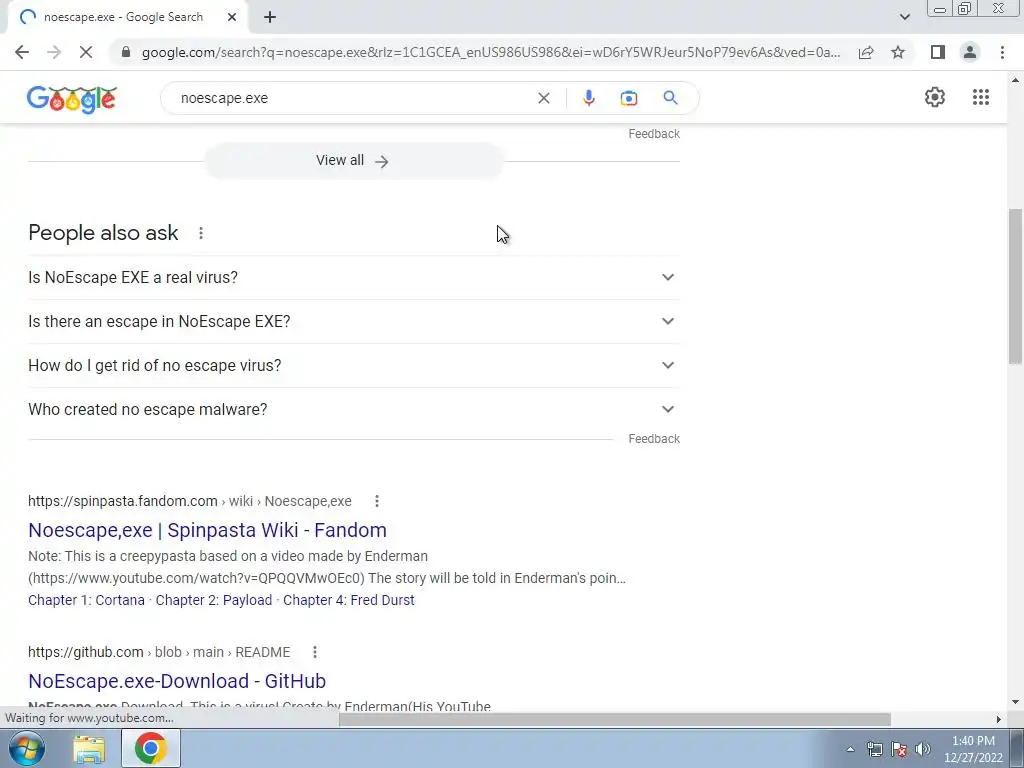Click the horizontal scrollbar thumb
Image resolution: width=1024 pixels, height=768 pixels.
pos(615,719)
